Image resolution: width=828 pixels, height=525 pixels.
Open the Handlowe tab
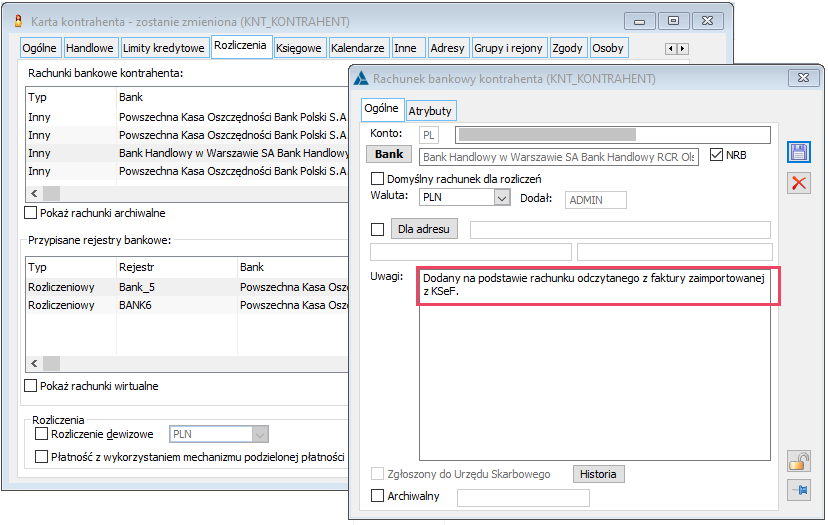89,48
